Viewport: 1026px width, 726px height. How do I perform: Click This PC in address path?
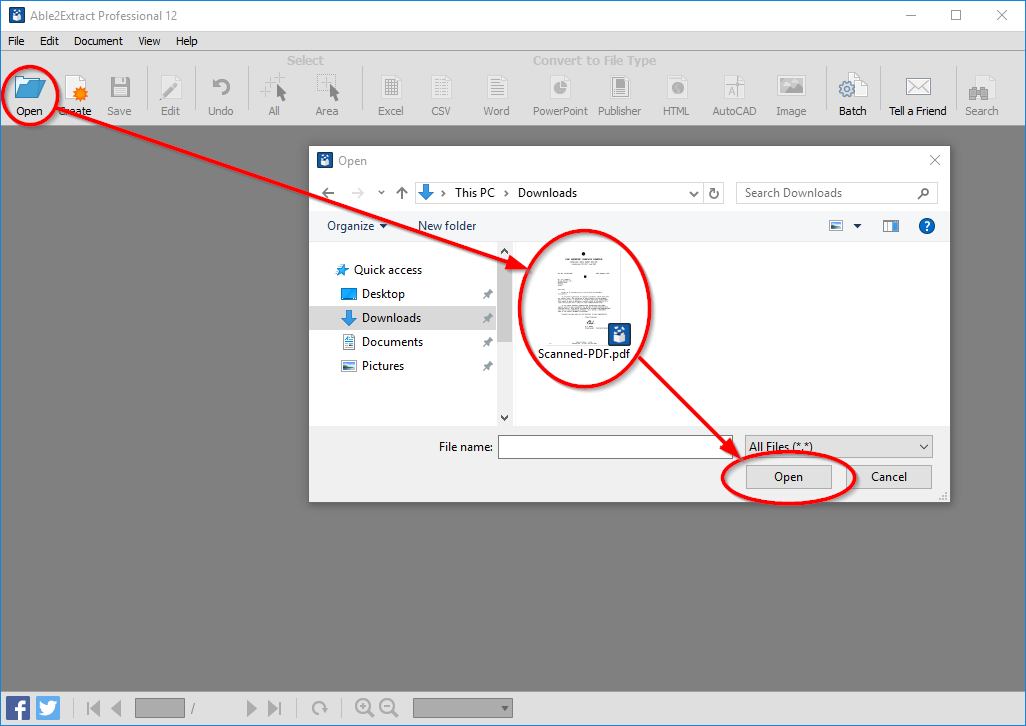[x=475, y=193]
